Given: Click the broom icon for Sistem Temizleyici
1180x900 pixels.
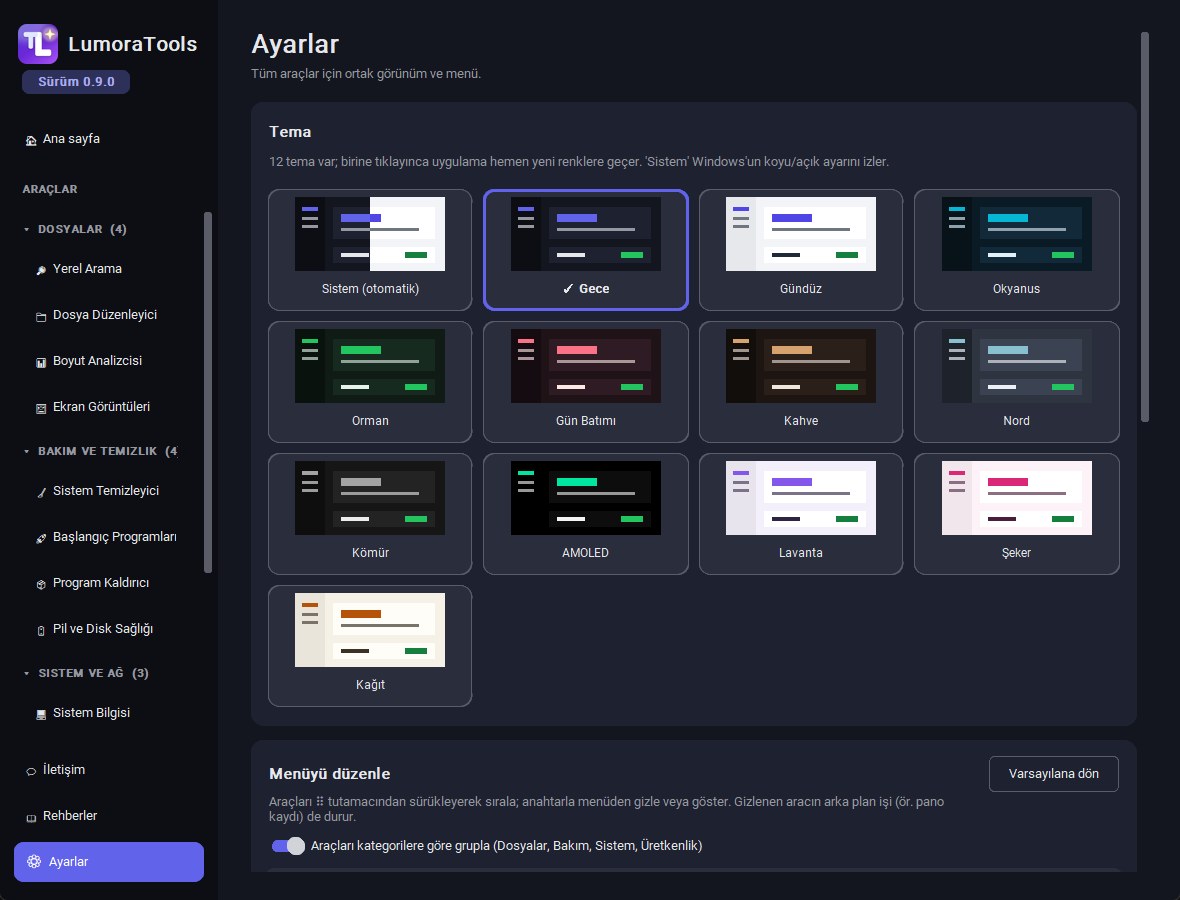Looking at the screenshot, I should click(41, 492).
